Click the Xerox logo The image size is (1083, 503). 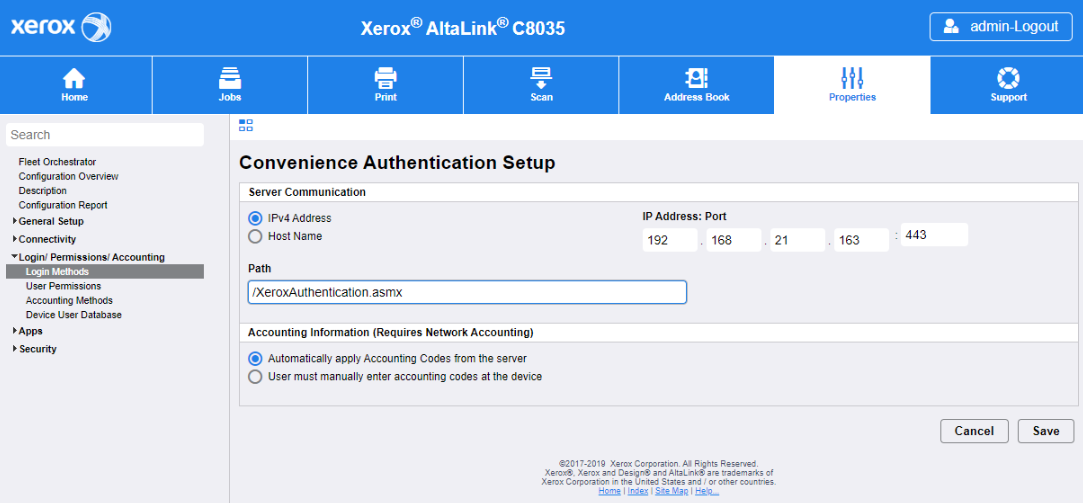coord(60,27)
